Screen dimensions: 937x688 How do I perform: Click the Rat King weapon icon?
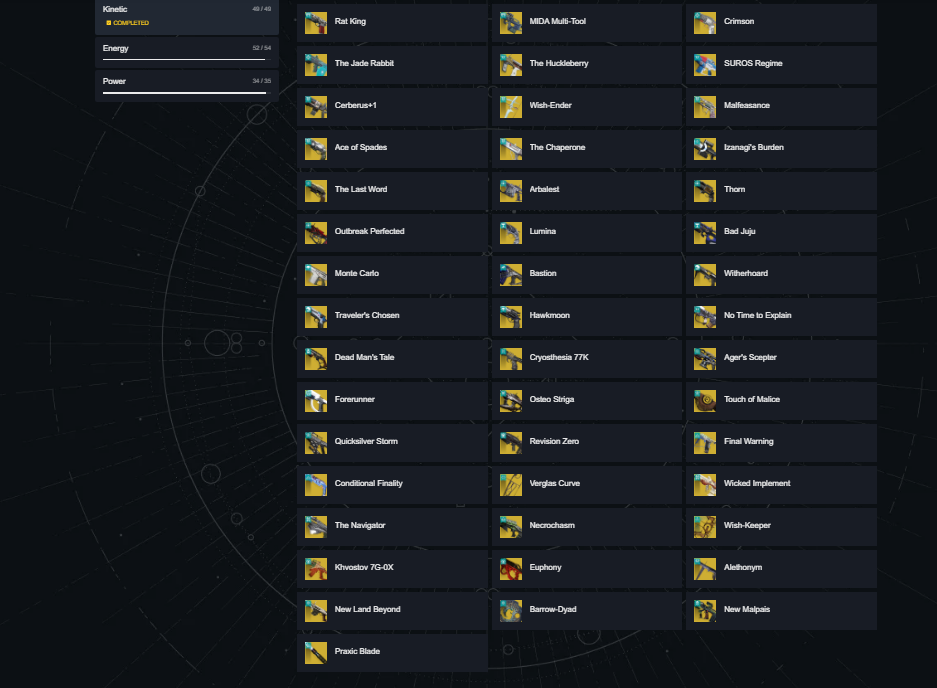click(316, 23)
